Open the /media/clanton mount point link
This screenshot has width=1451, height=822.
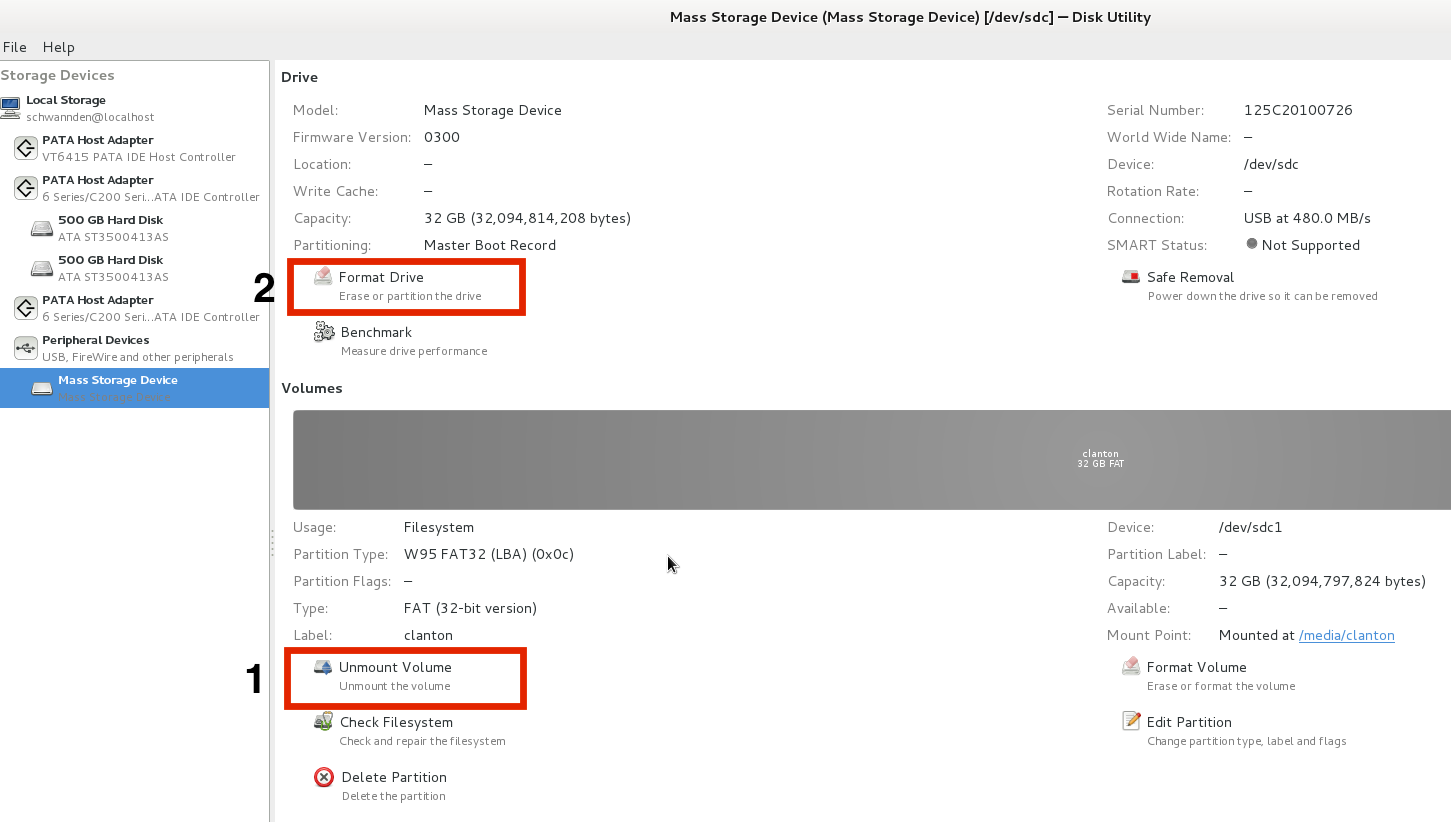point(1346,635)
